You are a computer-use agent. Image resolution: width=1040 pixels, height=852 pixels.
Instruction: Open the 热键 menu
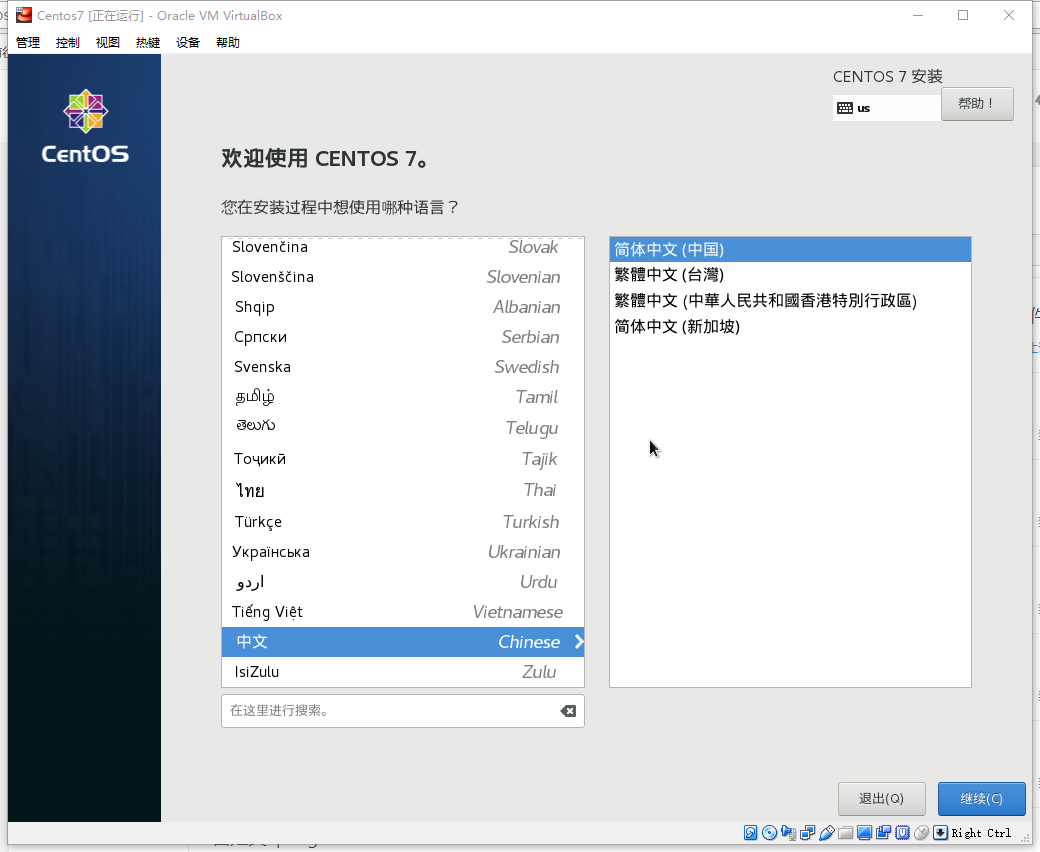pos(148,42)
